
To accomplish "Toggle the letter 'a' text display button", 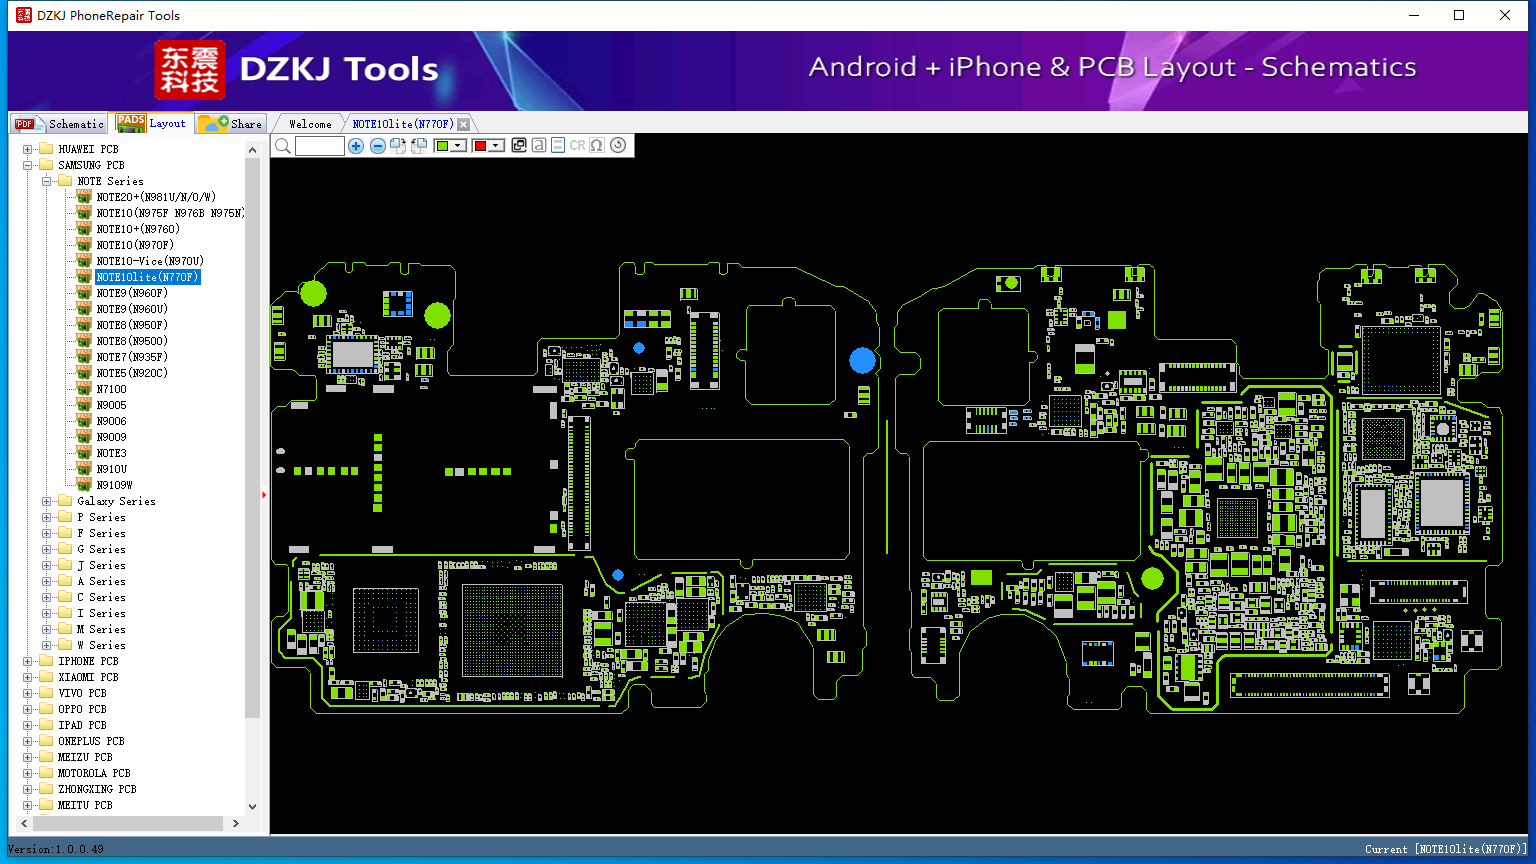I will tap(539, 145).
